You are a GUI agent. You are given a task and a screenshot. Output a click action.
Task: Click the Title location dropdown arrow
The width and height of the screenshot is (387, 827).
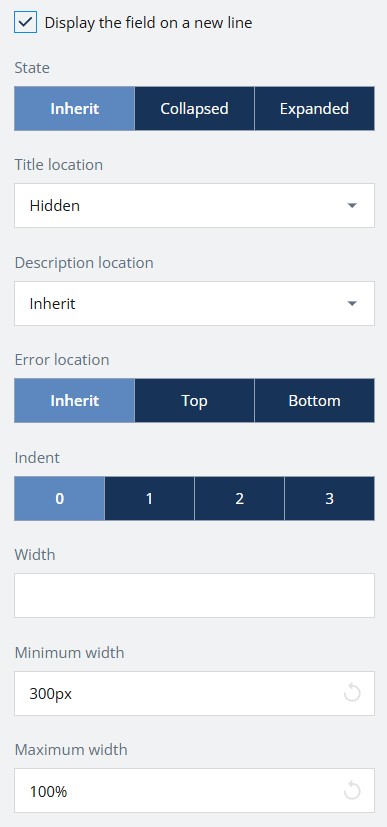pyautogui.click(x=352, y=206)
